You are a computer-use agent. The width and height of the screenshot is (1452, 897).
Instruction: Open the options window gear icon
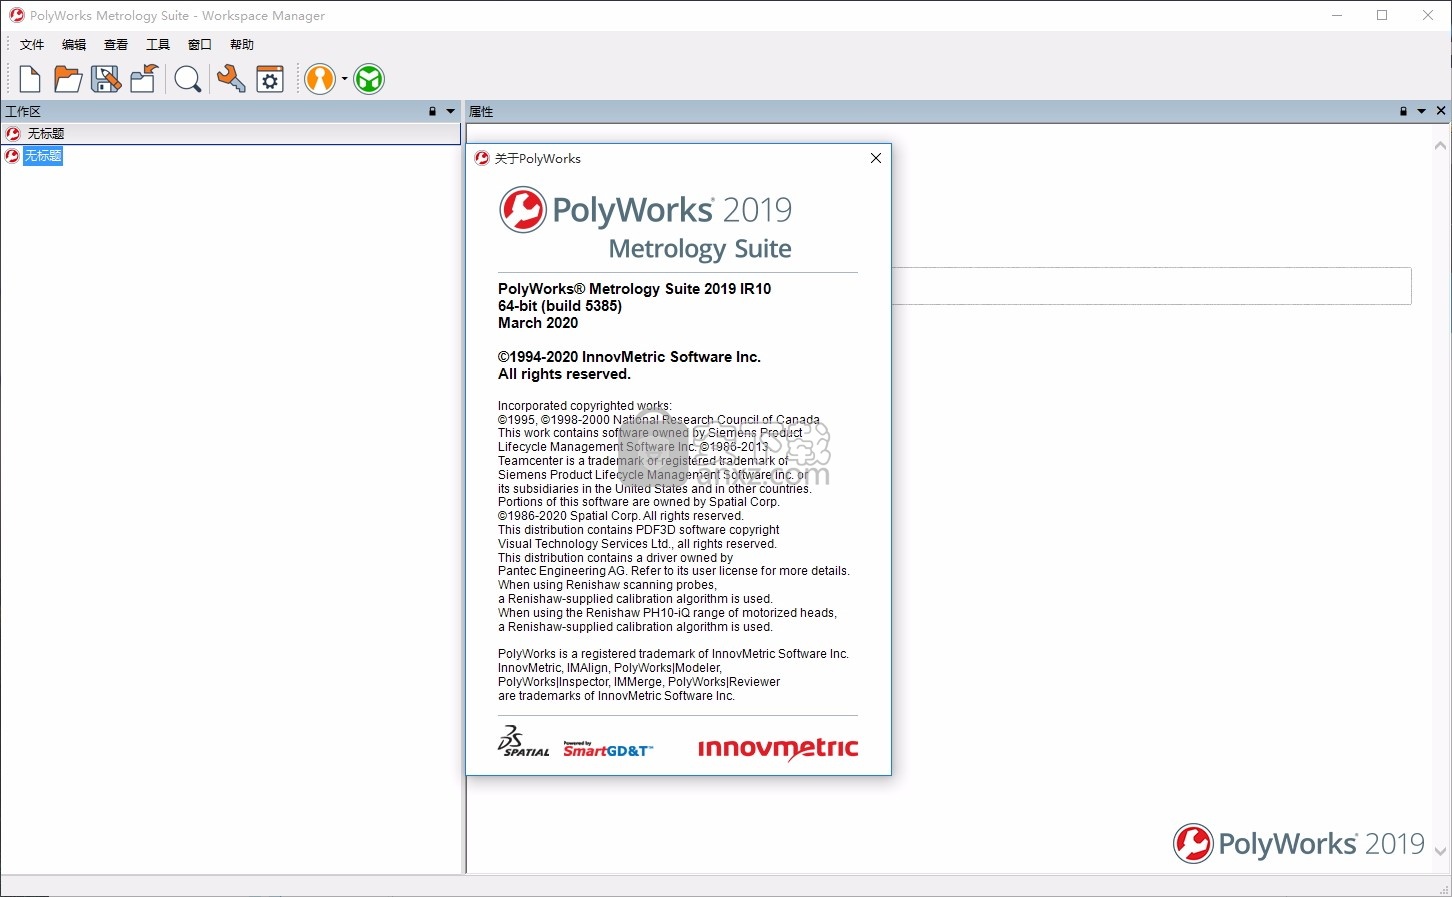[x=270, y=79]
